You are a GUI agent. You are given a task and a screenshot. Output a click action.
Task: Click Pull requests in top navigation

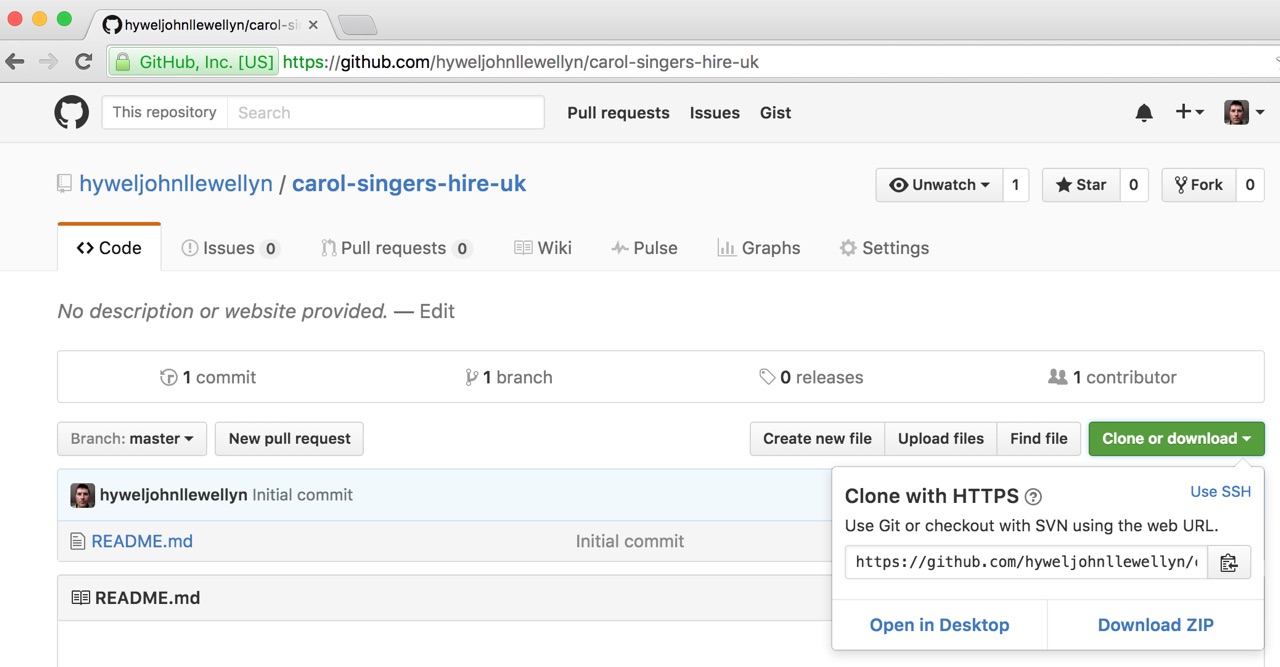(x=618, y=113)
